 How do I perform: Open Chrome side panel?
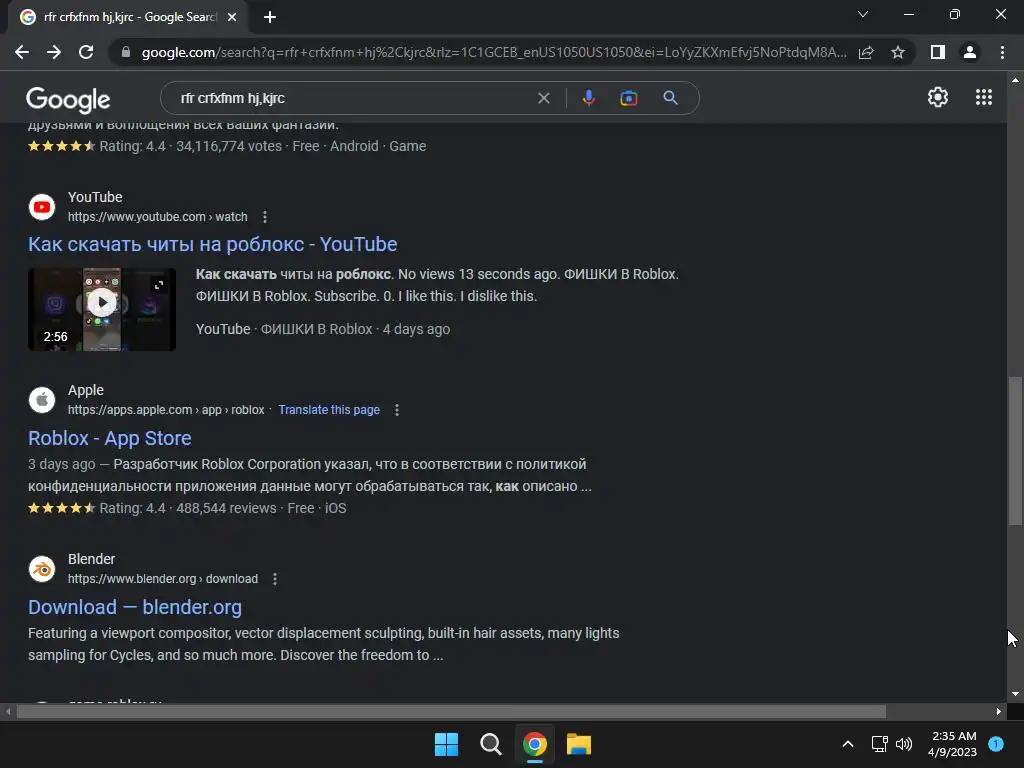[938, 52]
